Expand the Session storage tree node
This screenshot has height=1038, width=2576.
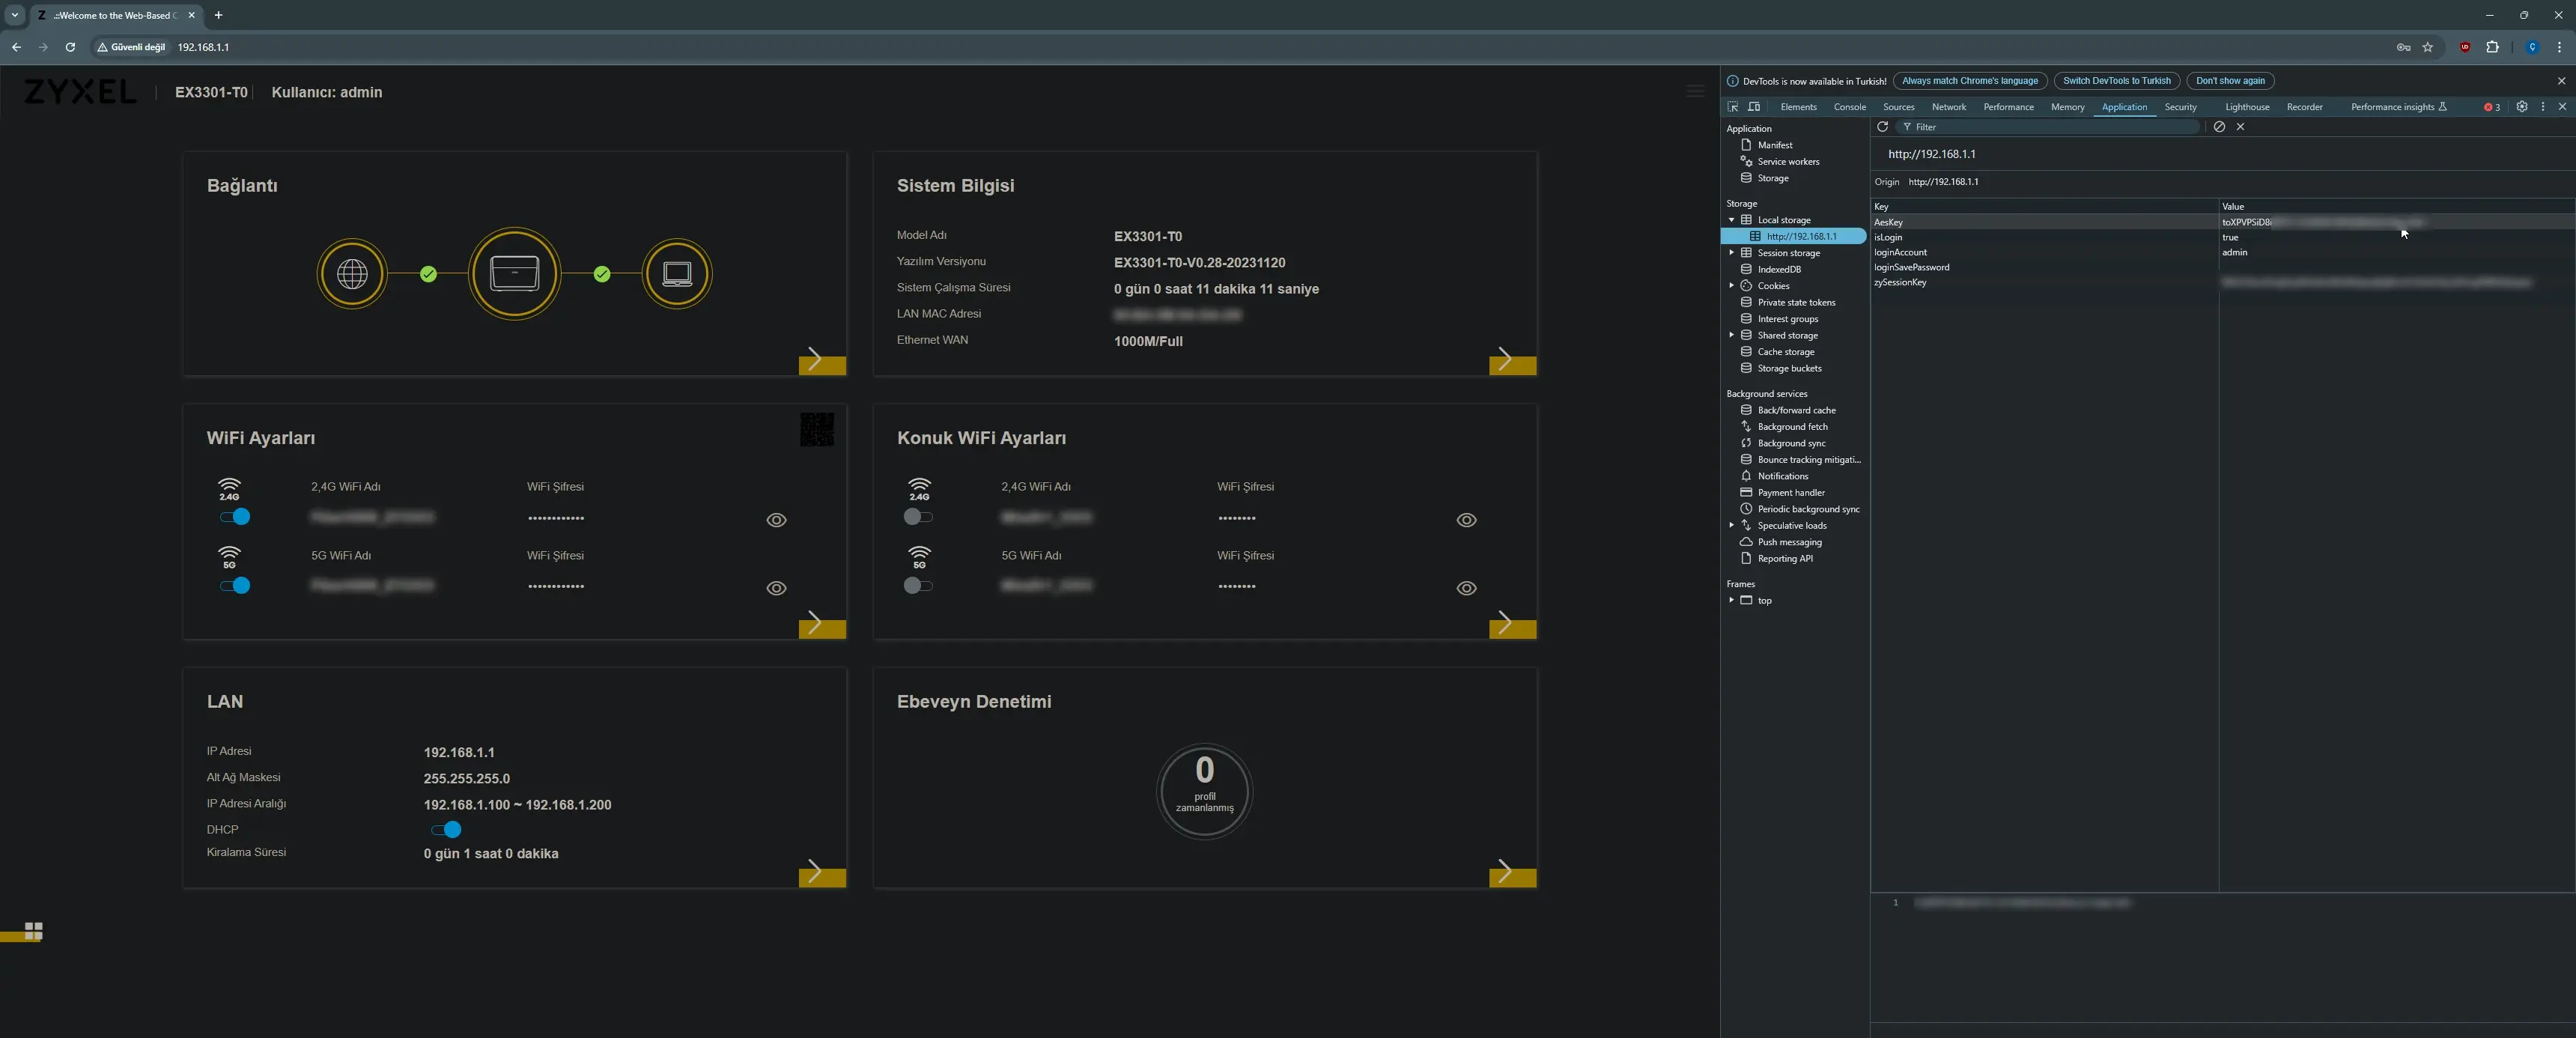click(1731, 253)
